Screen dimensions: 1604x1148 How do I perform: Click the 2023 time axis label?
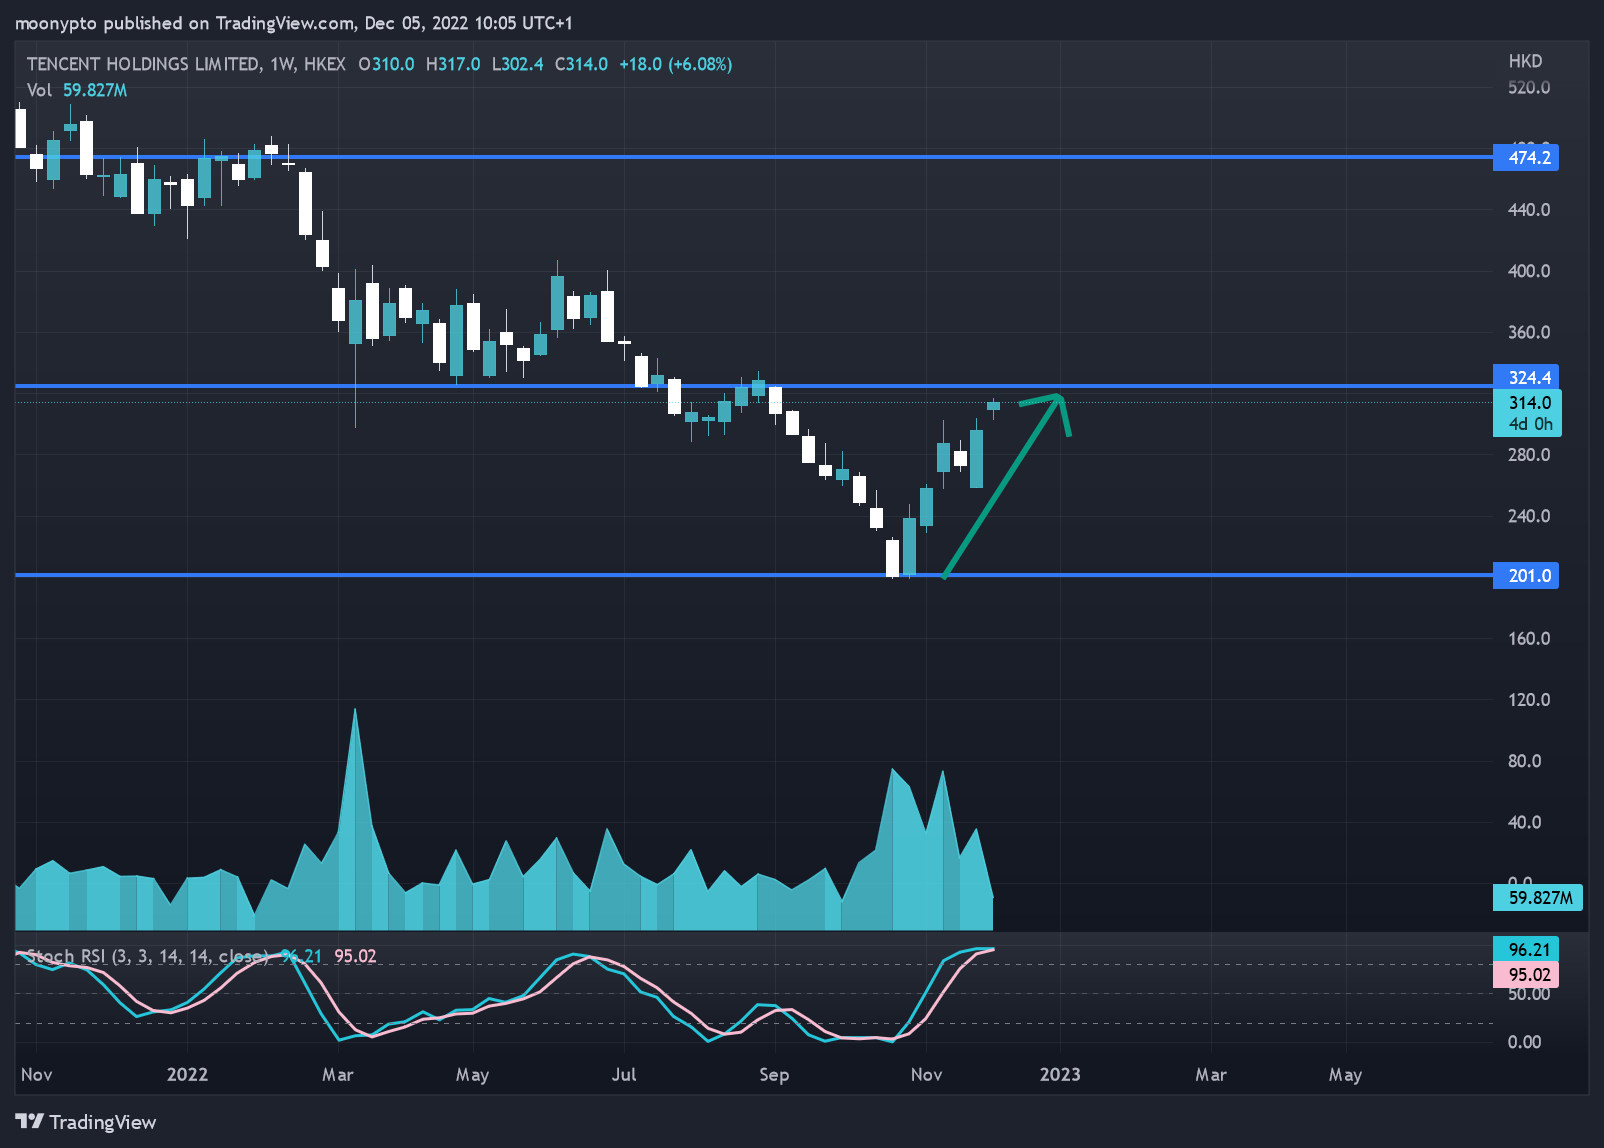point(1060,1074)
